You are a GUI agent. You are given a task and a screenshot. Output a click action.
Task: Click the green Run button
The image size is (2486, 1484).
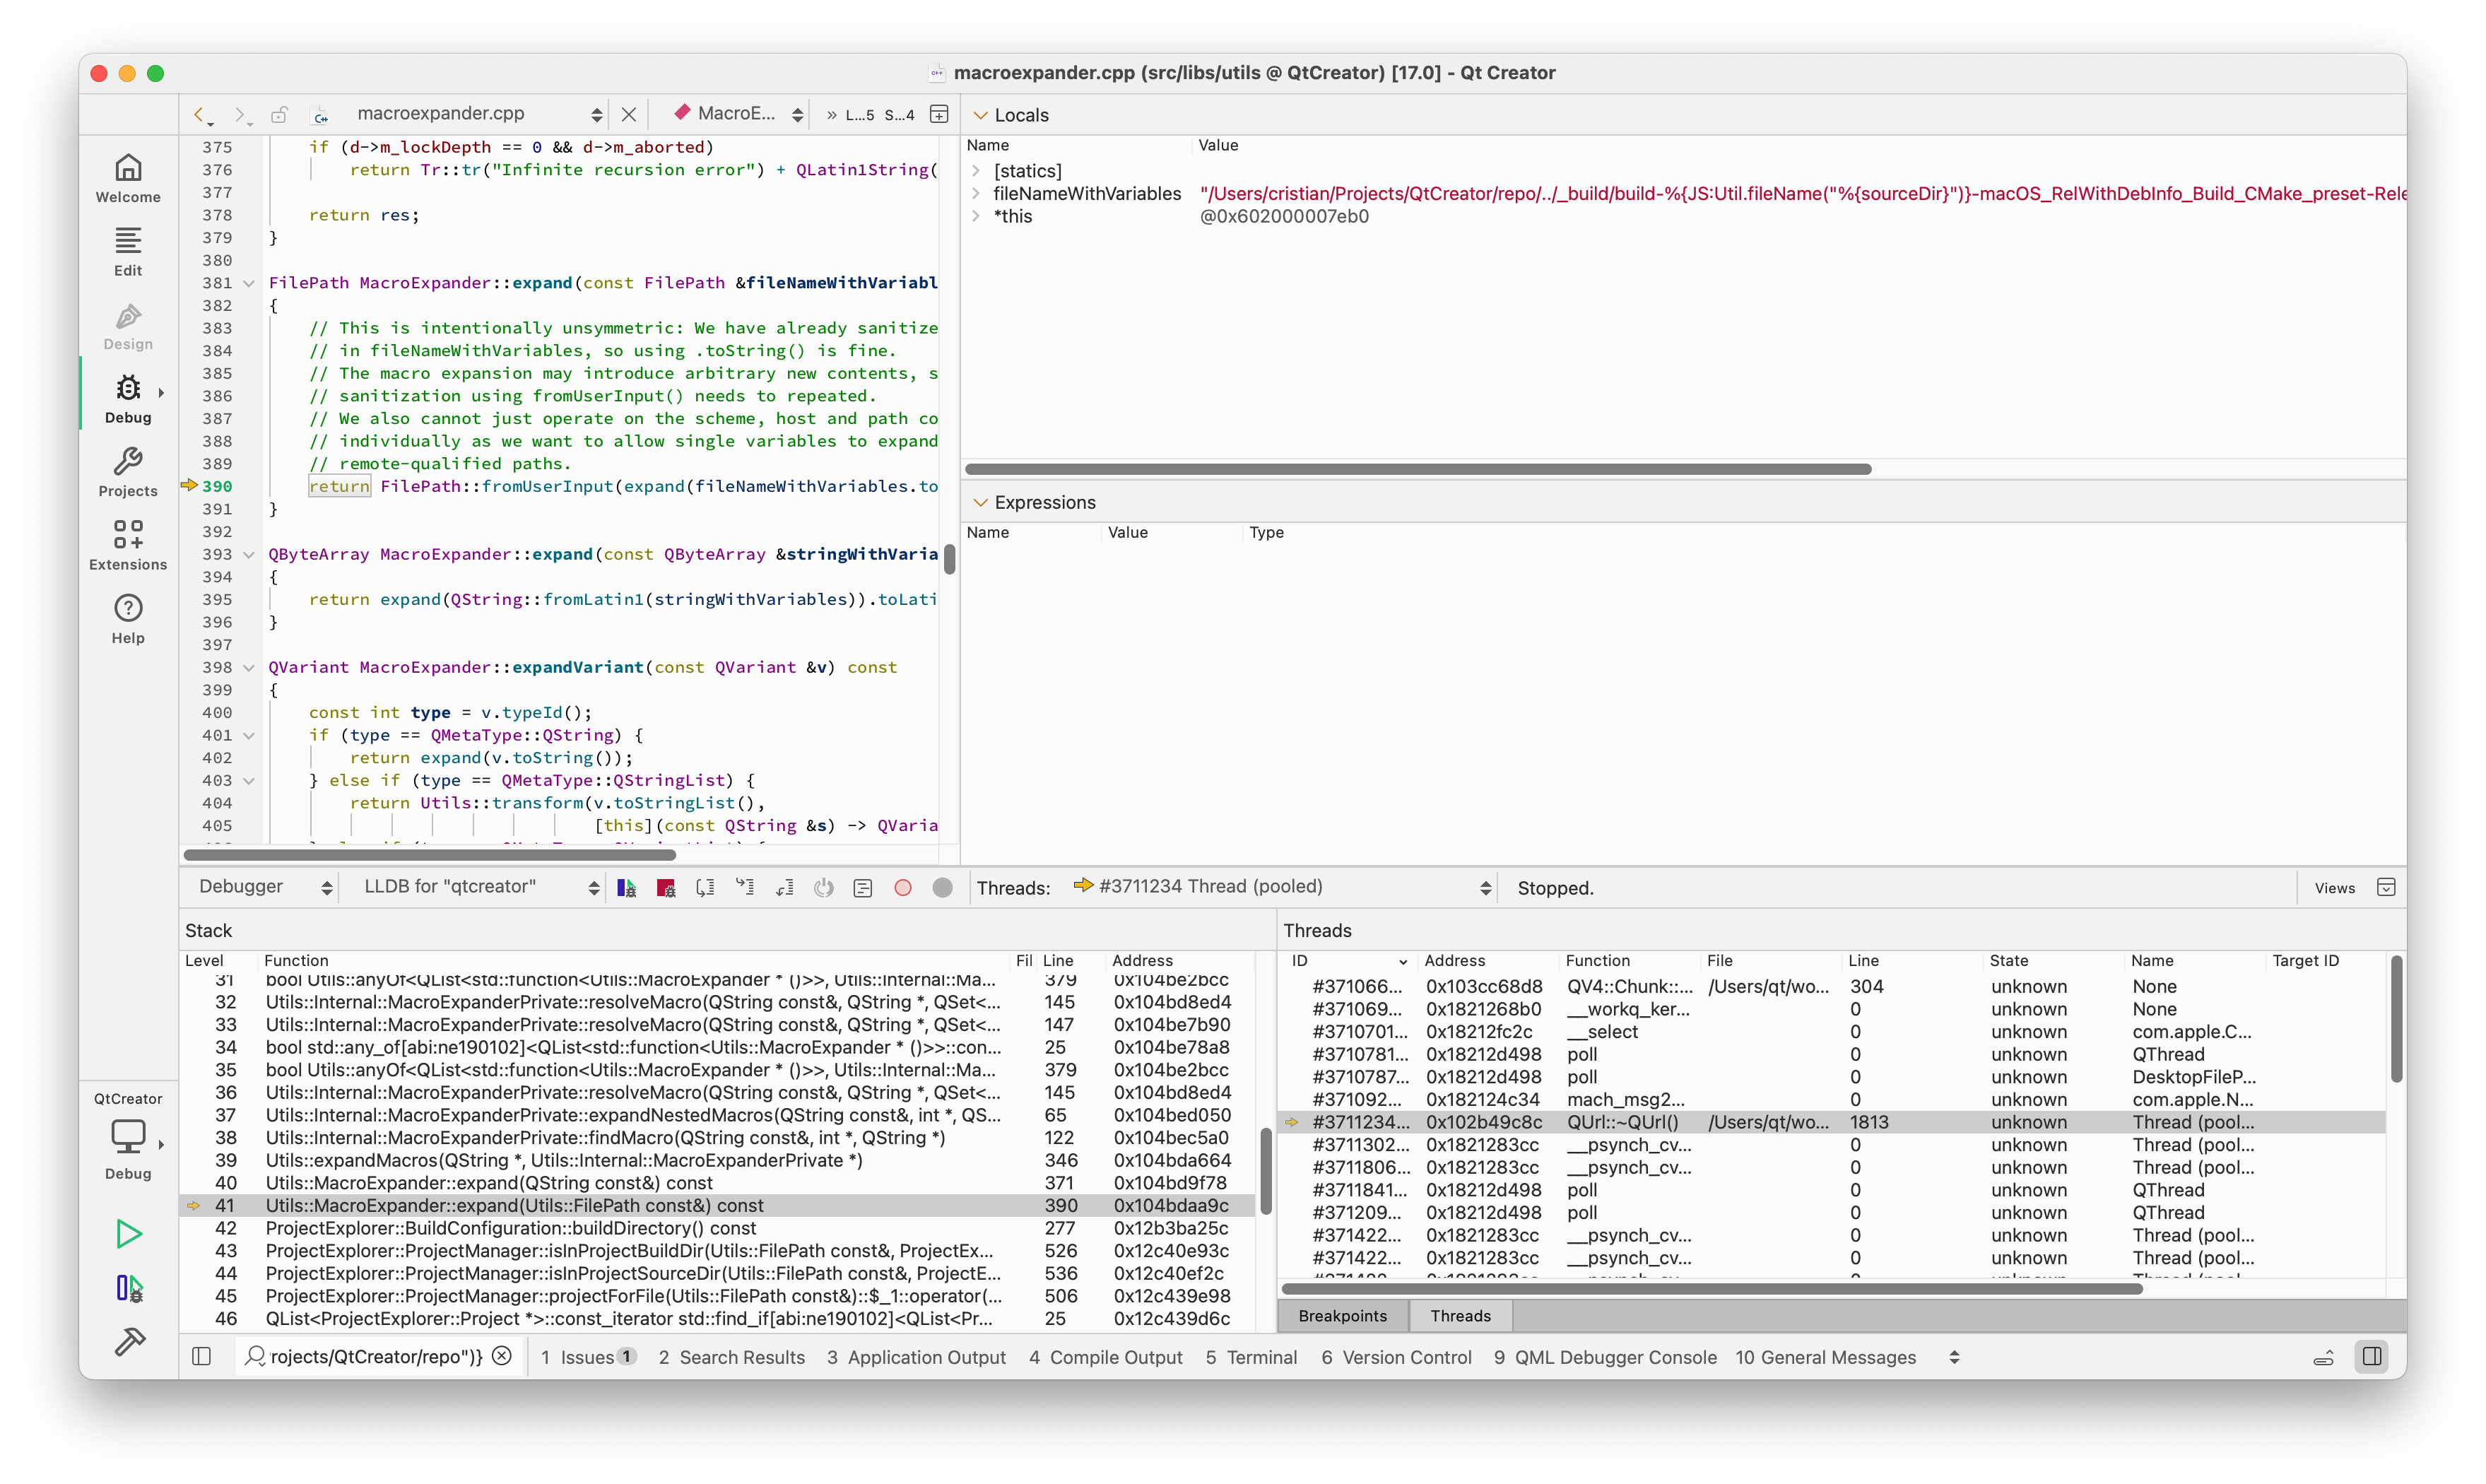(x=128, y=1234)
